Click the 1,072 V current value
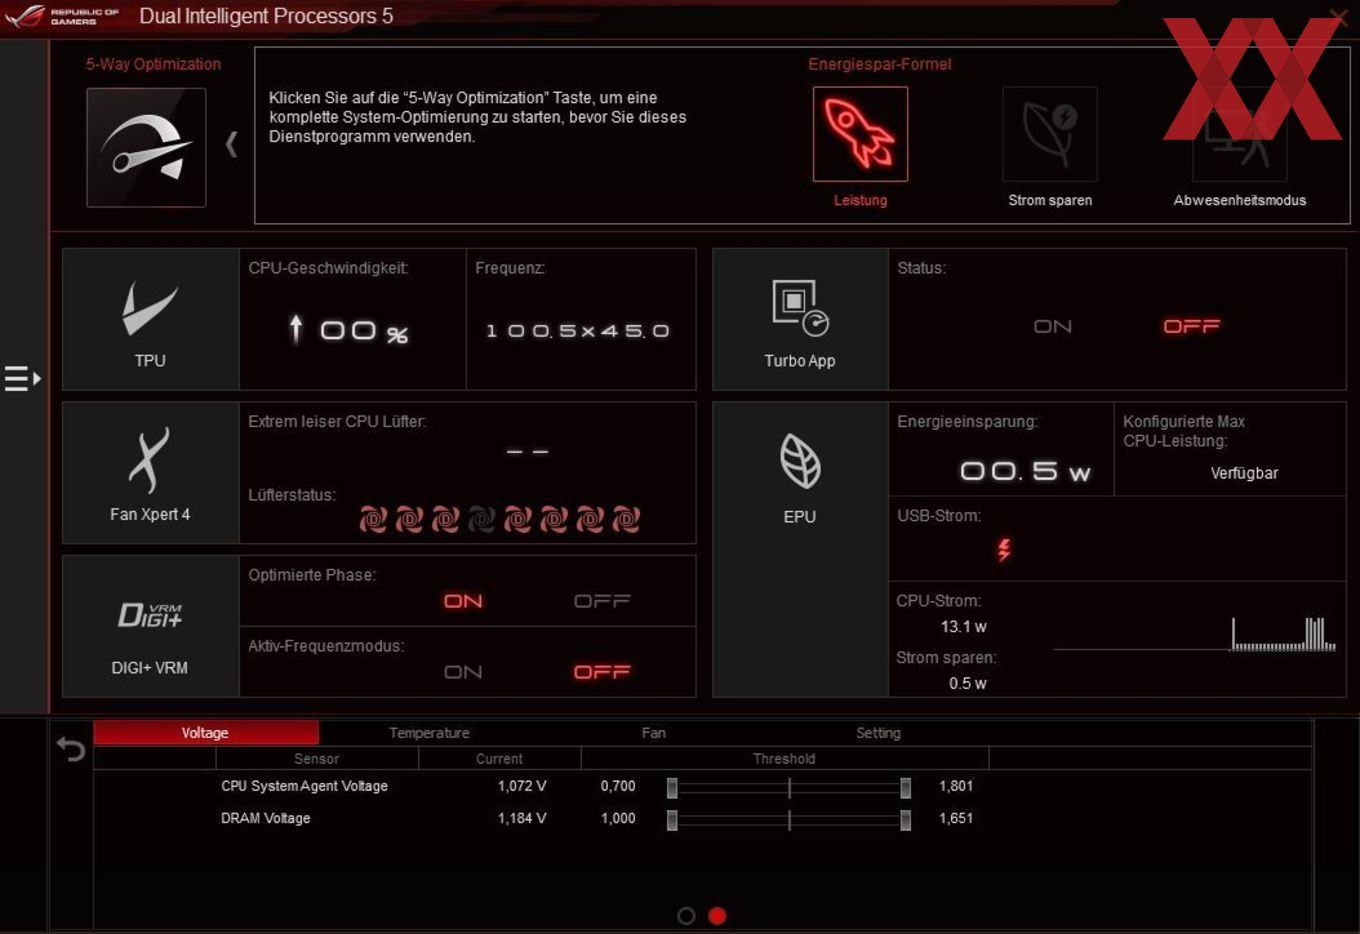Viewport: 1360px width, 934px height. pos(522,786)
